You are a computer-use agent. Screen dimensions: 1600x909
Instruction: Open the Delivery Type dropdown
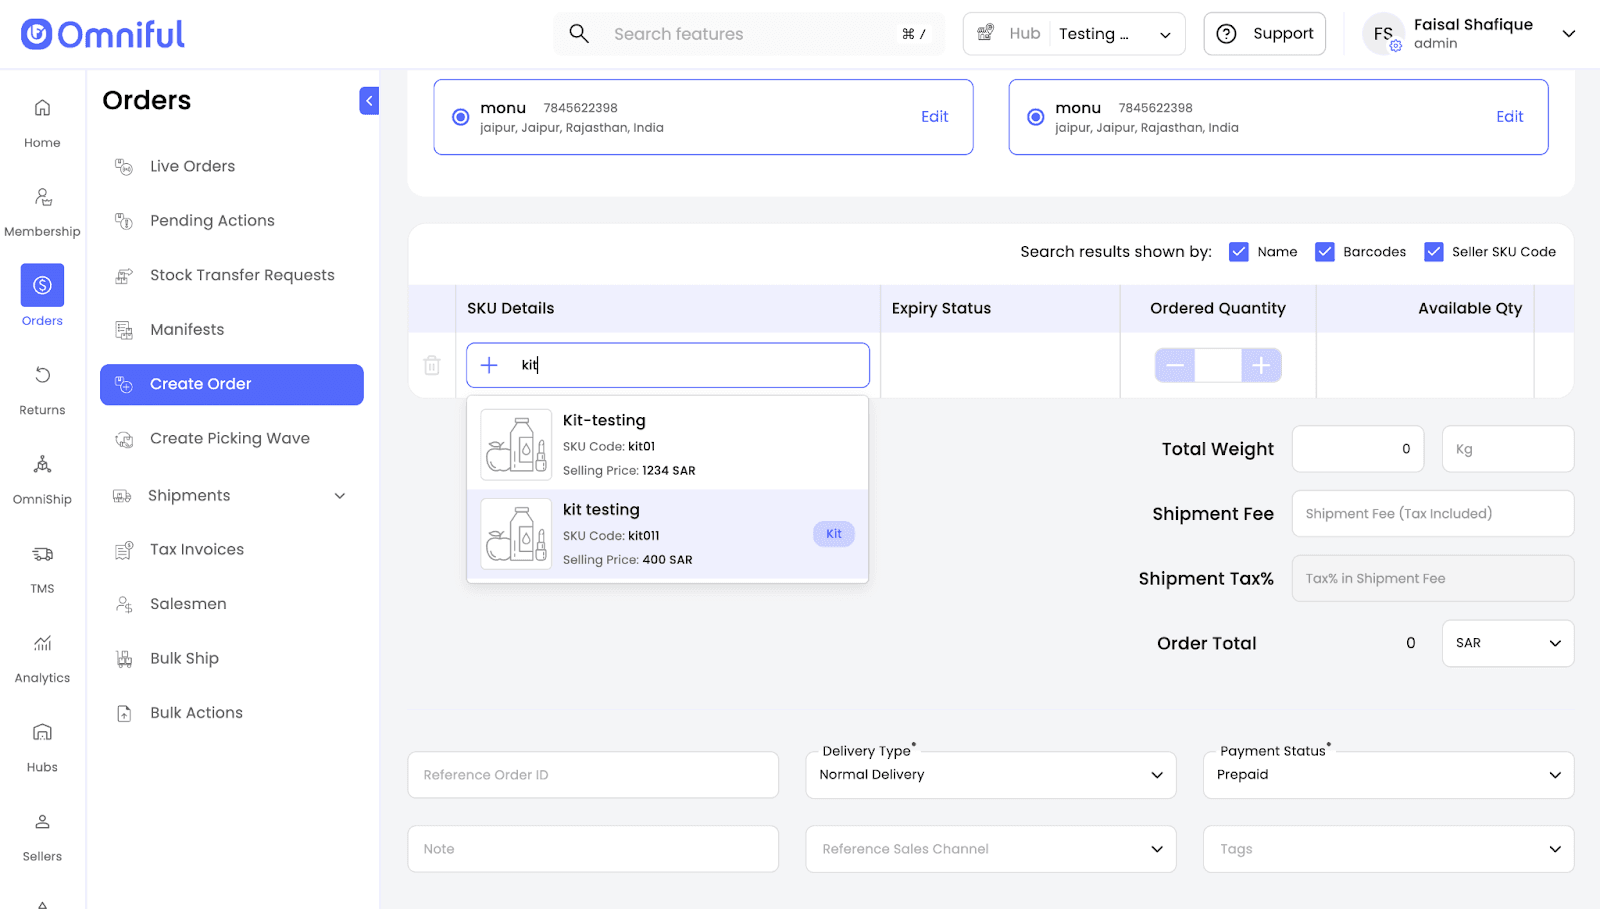[x=990, y=775]
